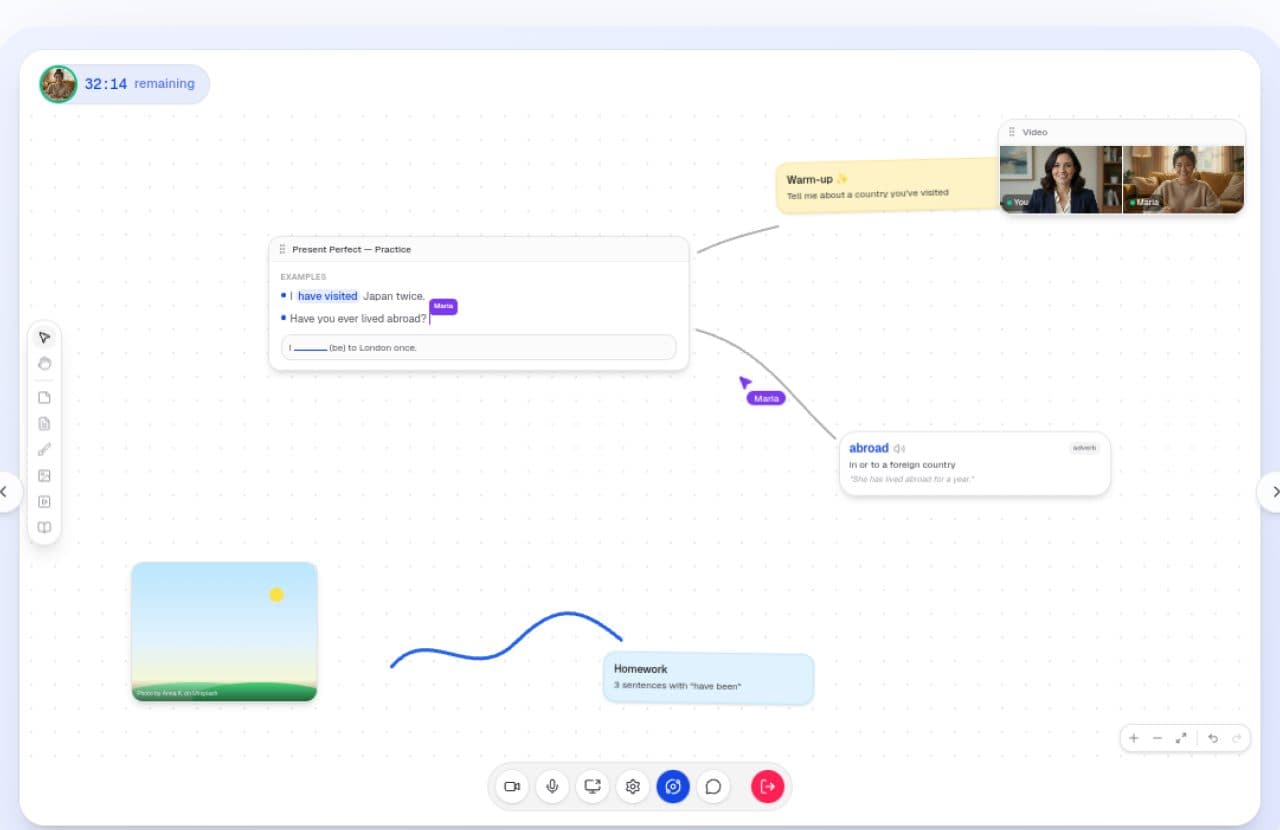Toggle the camera in call controls
Screen dimensions: 1280x830
coord(512,787)
